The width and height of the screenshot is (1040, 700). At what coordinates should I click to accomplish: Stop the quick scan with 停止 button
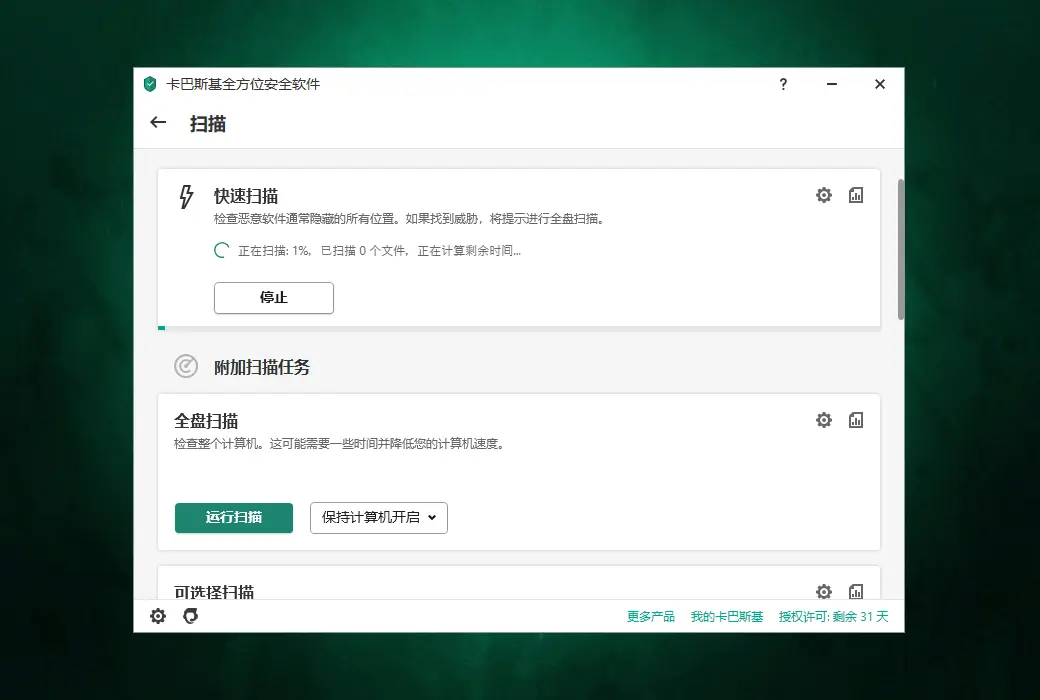[x=274, y=298]
